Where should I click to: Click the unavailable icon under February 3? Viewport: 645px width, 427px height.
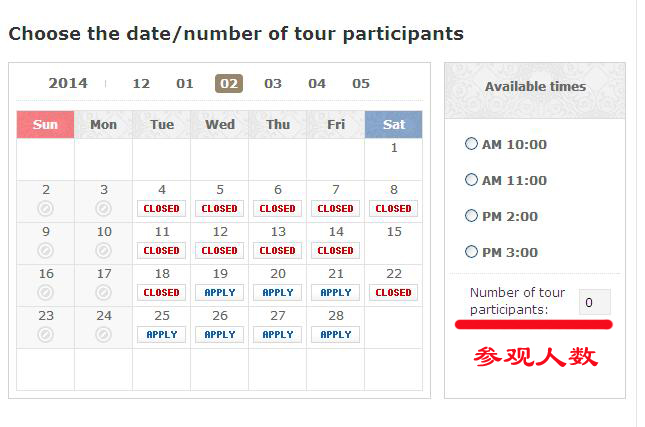pos(104,209)
